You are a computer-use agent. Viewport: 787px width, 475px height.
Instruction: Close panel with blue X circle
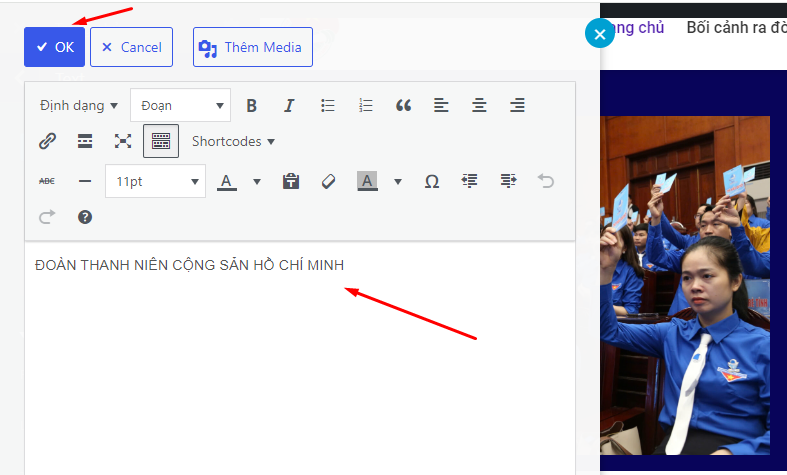point(600,34)
